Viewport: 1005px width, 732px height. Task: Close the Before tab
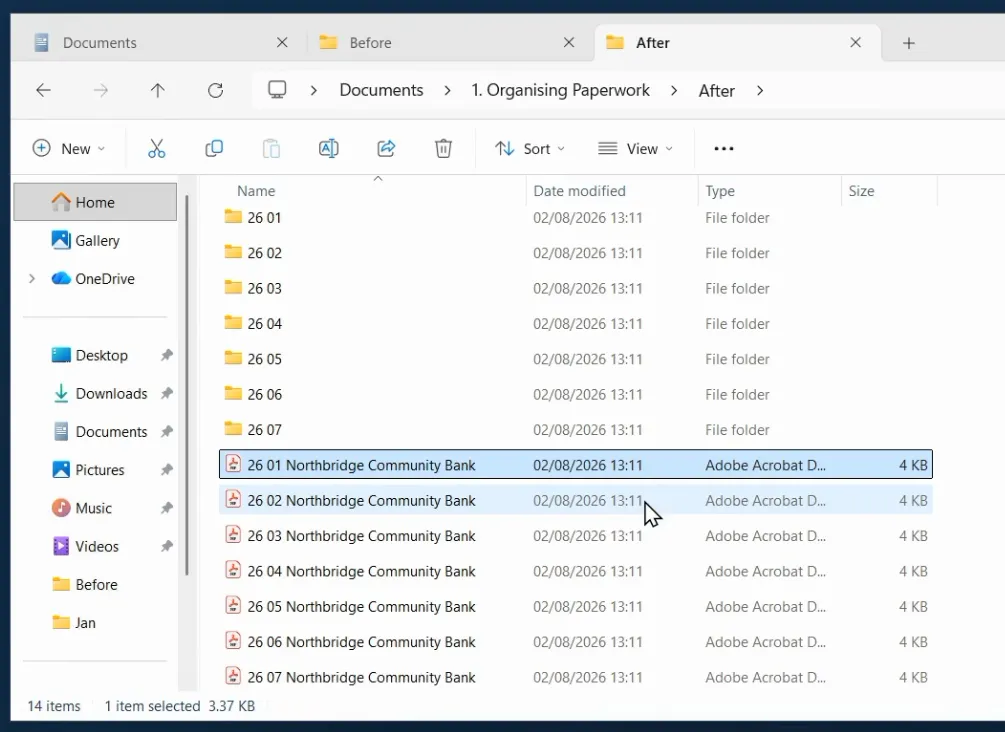[569, 42]
